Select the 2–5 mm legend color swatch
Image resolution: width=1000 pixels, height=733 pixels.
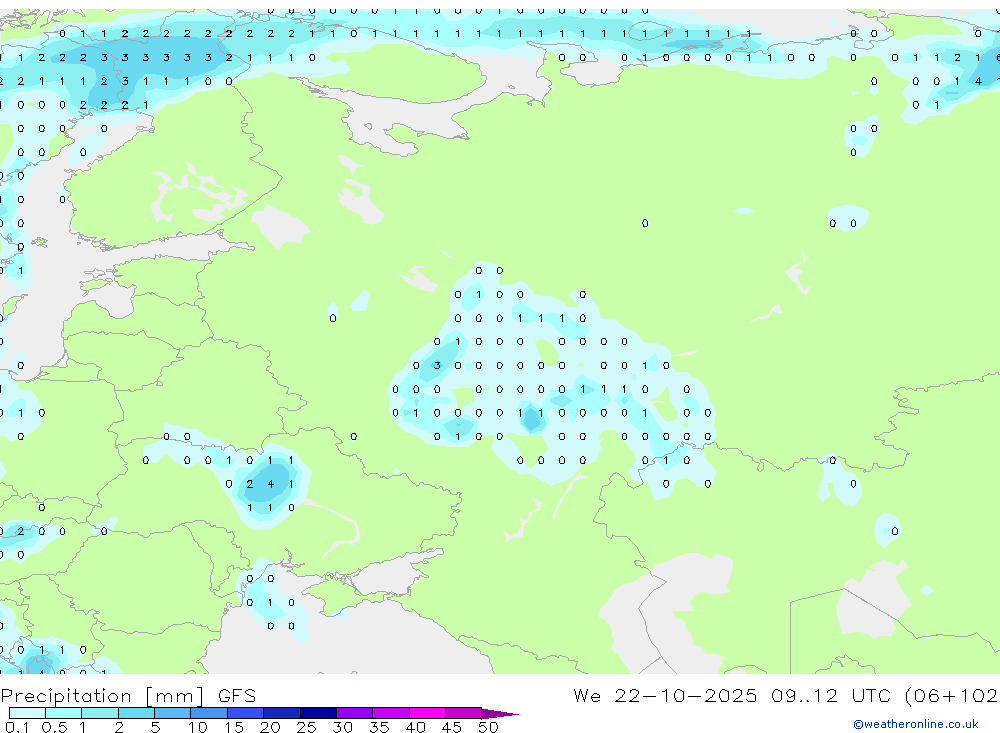click(x=136, y=713)
